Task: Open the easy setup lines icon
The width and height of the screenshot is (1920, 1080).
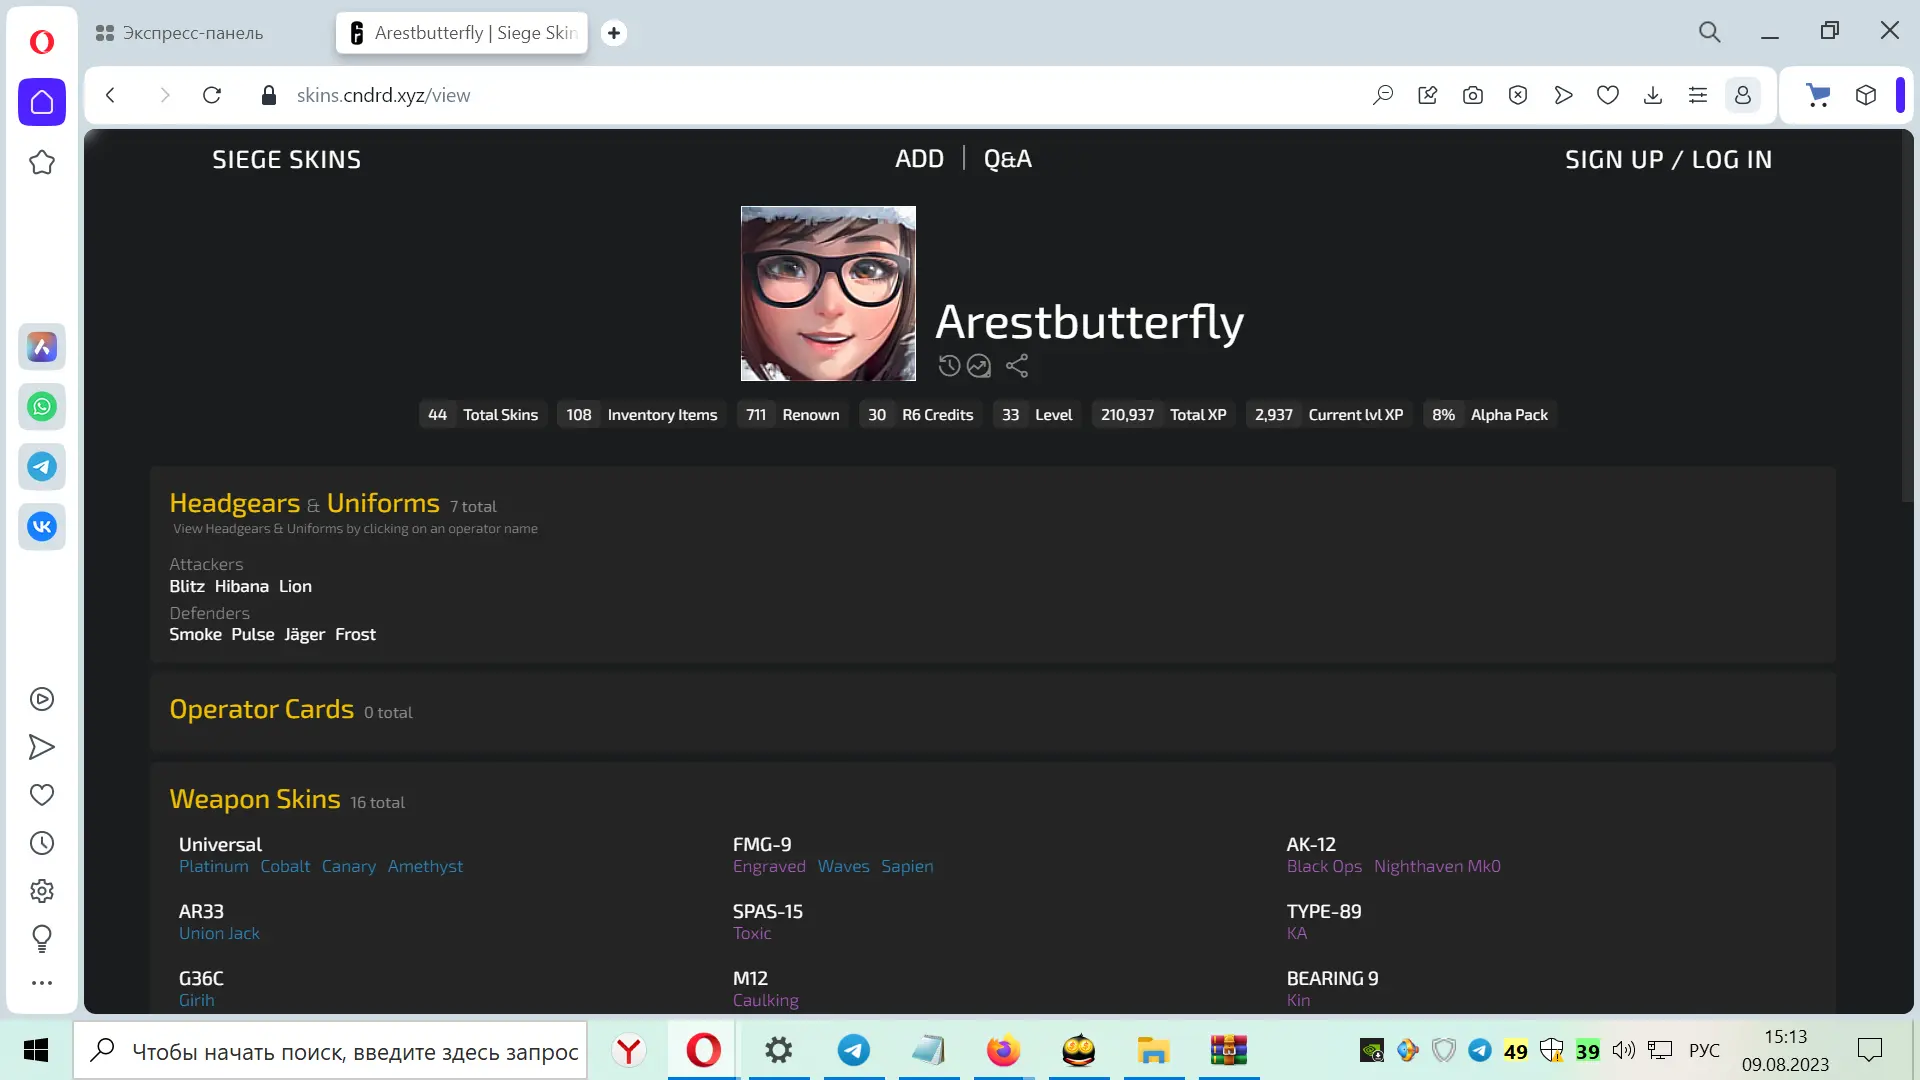Action: [1698, 95]
